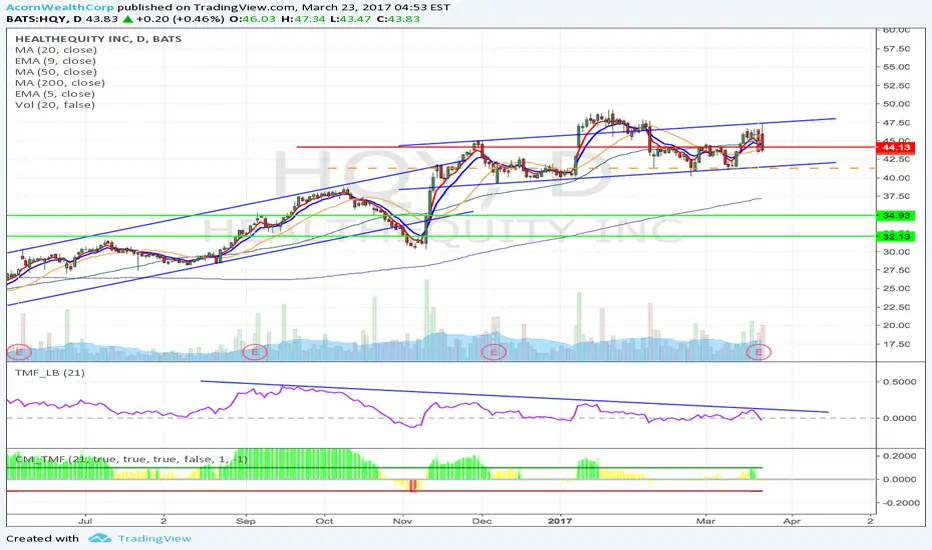The image size is (932, 550).
Task: Select the MA (50, close) indicator label
Action: click(x=56, y=72)
